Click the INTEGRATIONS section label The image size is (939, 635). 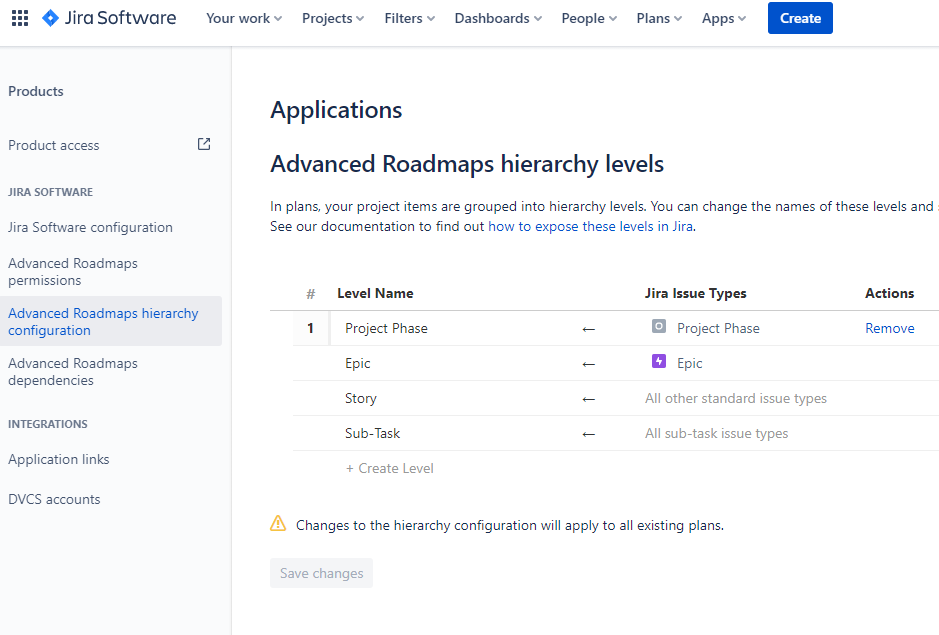[x=47, y=424]
